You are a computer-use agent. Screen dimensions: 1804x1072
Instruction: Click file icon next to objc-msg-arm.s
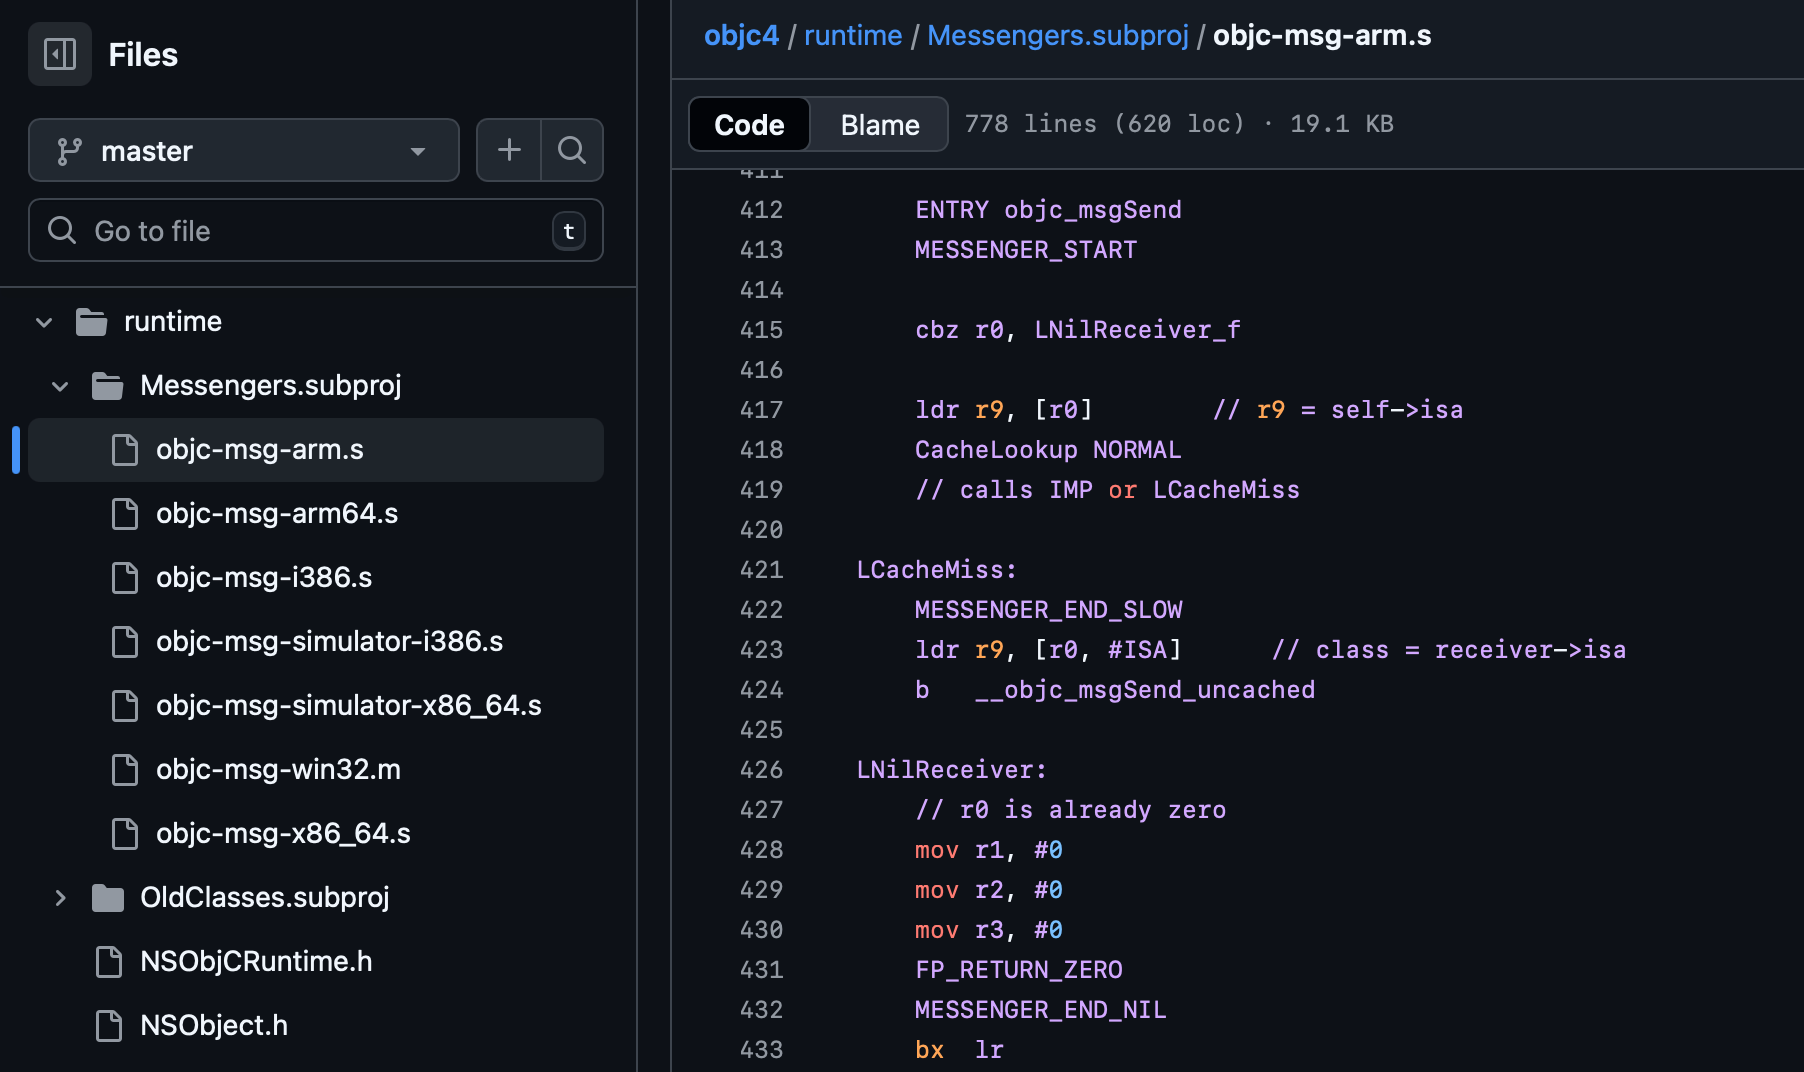click(125, 450)
